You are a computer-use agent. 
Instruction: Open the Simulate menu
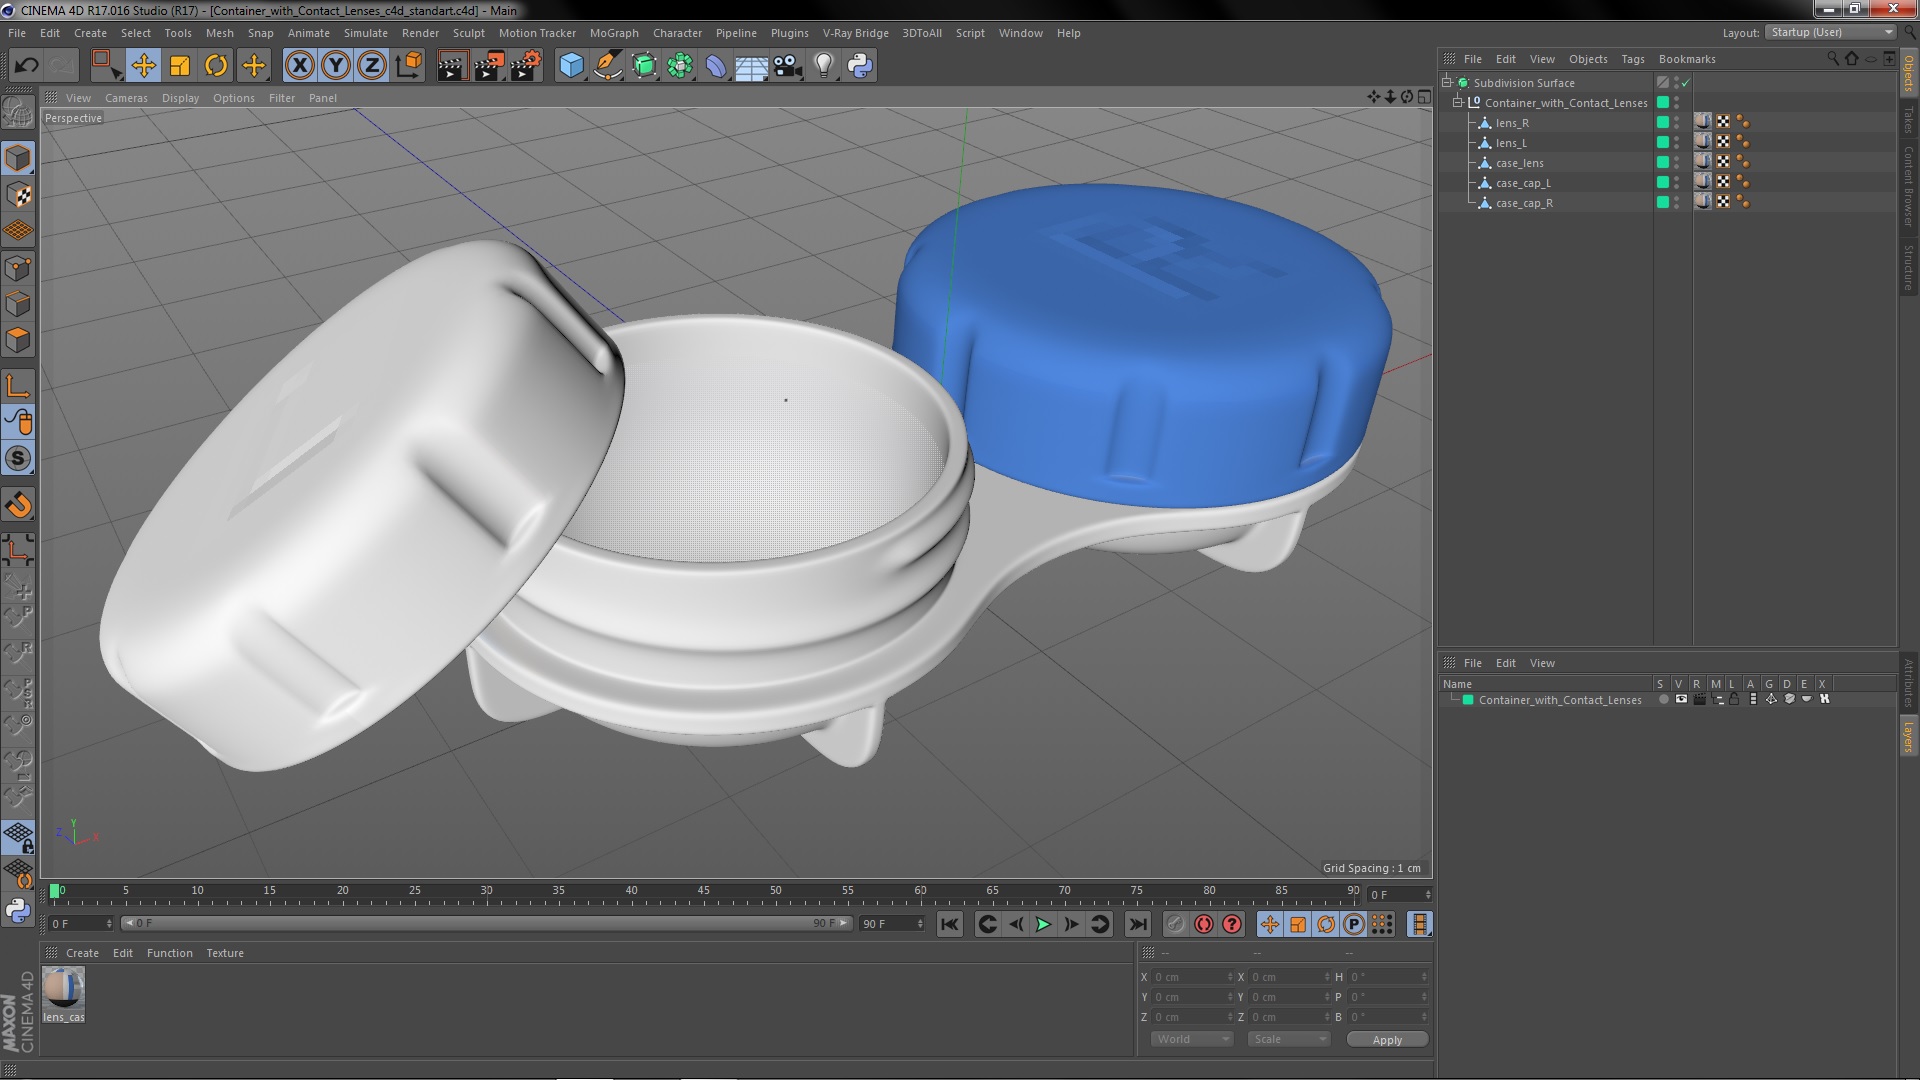[x=365, y=33]
